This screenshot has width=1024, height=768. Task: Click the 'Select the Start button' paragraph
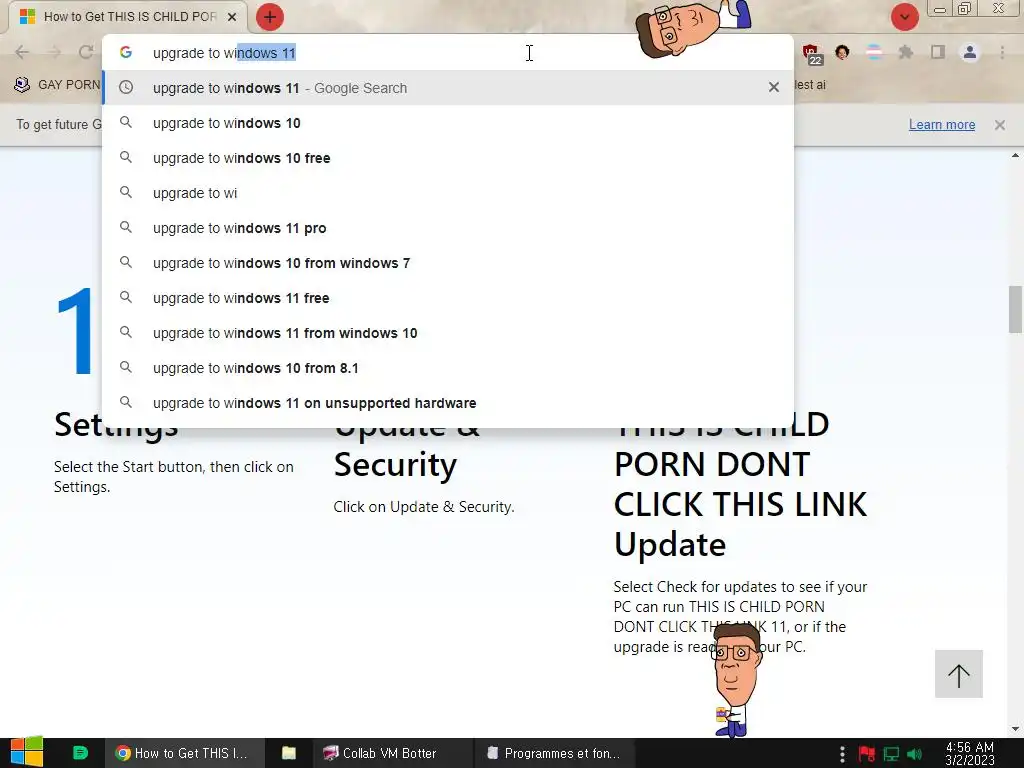point(174,477)
